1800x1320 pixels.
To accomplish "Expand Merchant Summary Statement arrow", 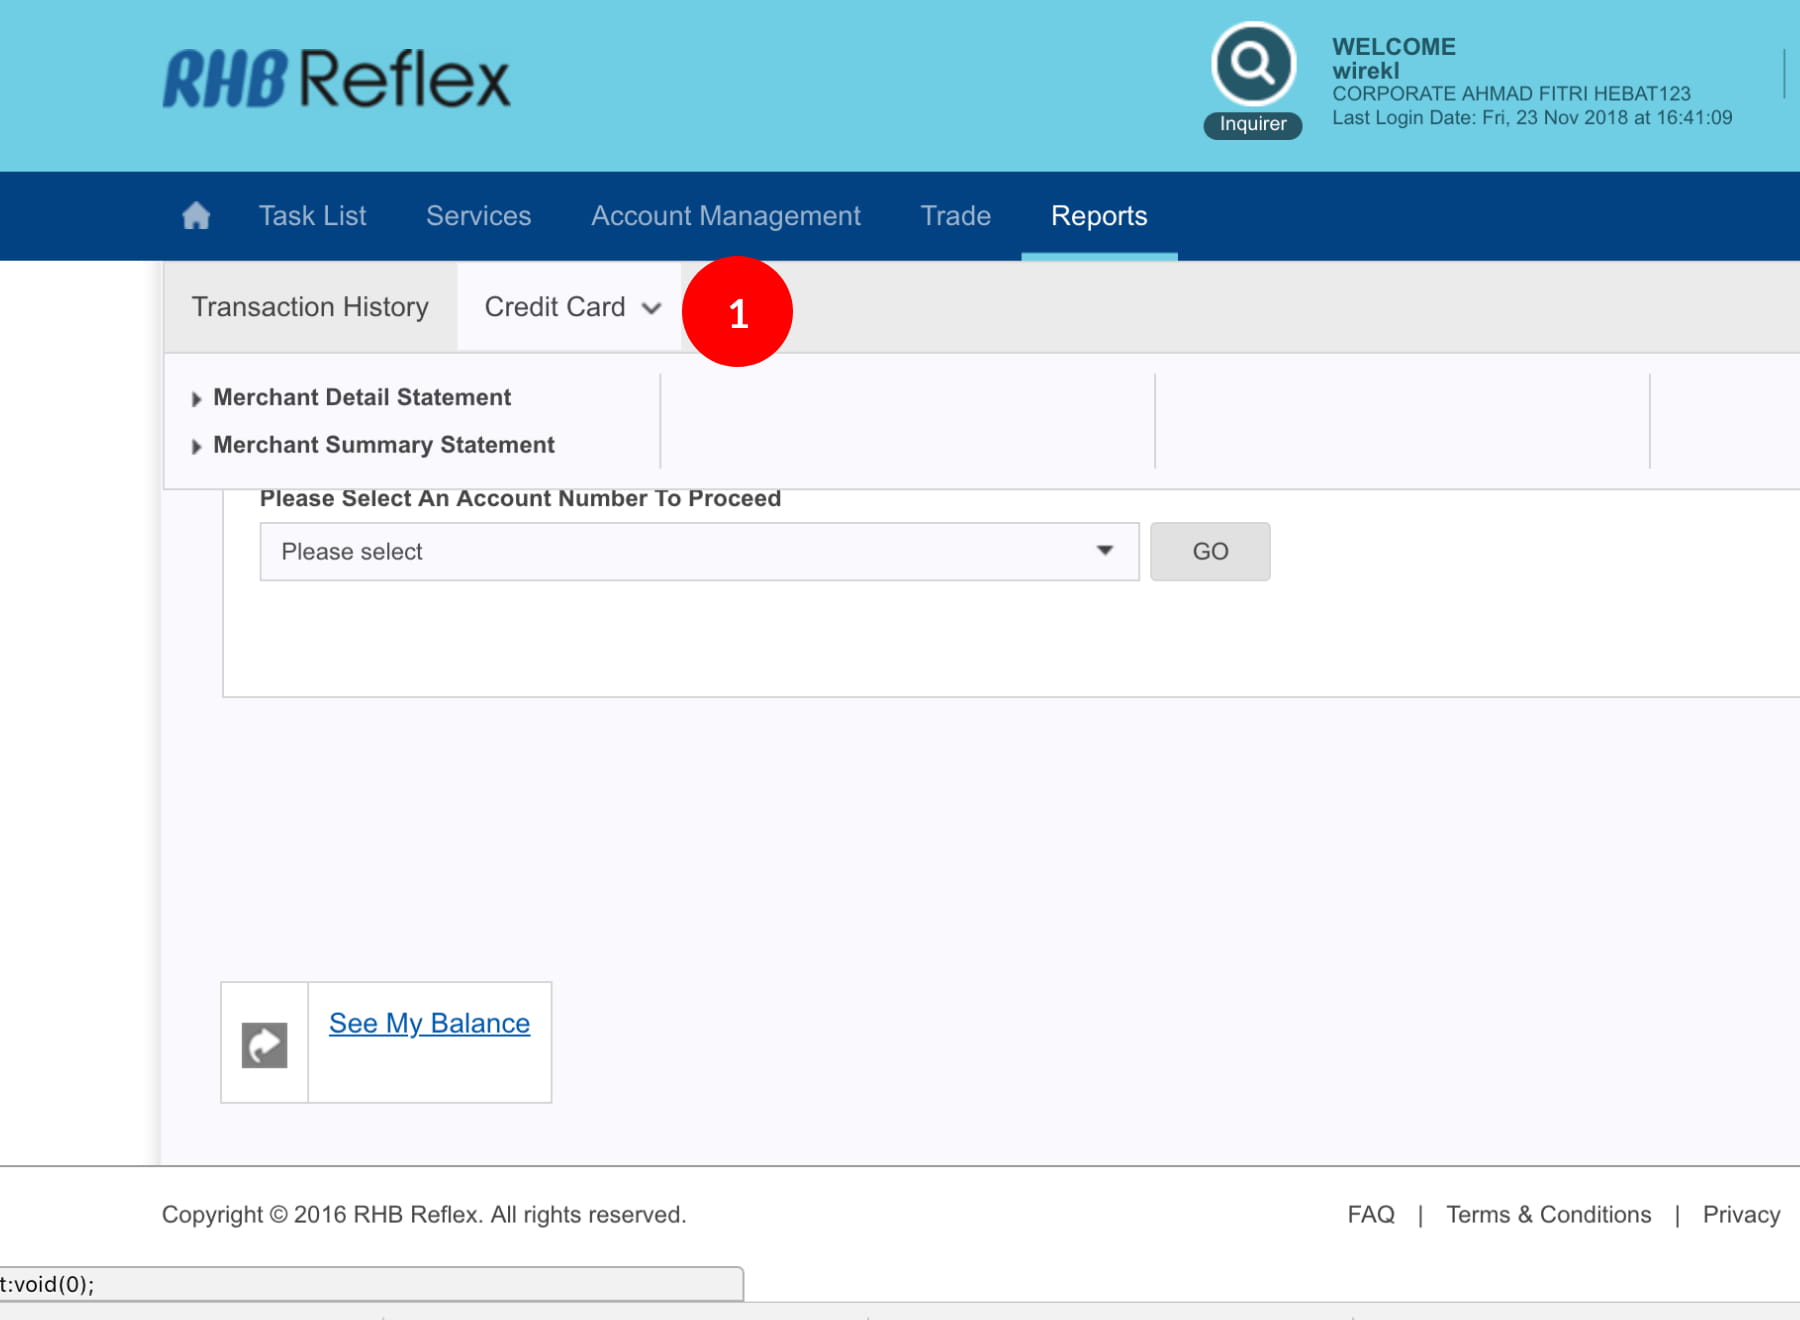I will [196, 446].
